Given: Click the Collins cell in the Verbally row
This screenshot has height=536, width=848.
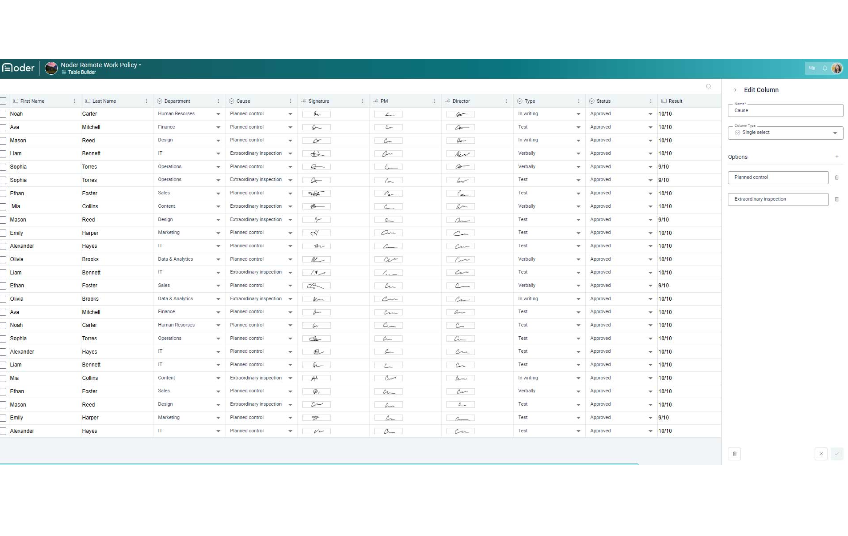Looking at the screenshot, I should tap(90, 207).
